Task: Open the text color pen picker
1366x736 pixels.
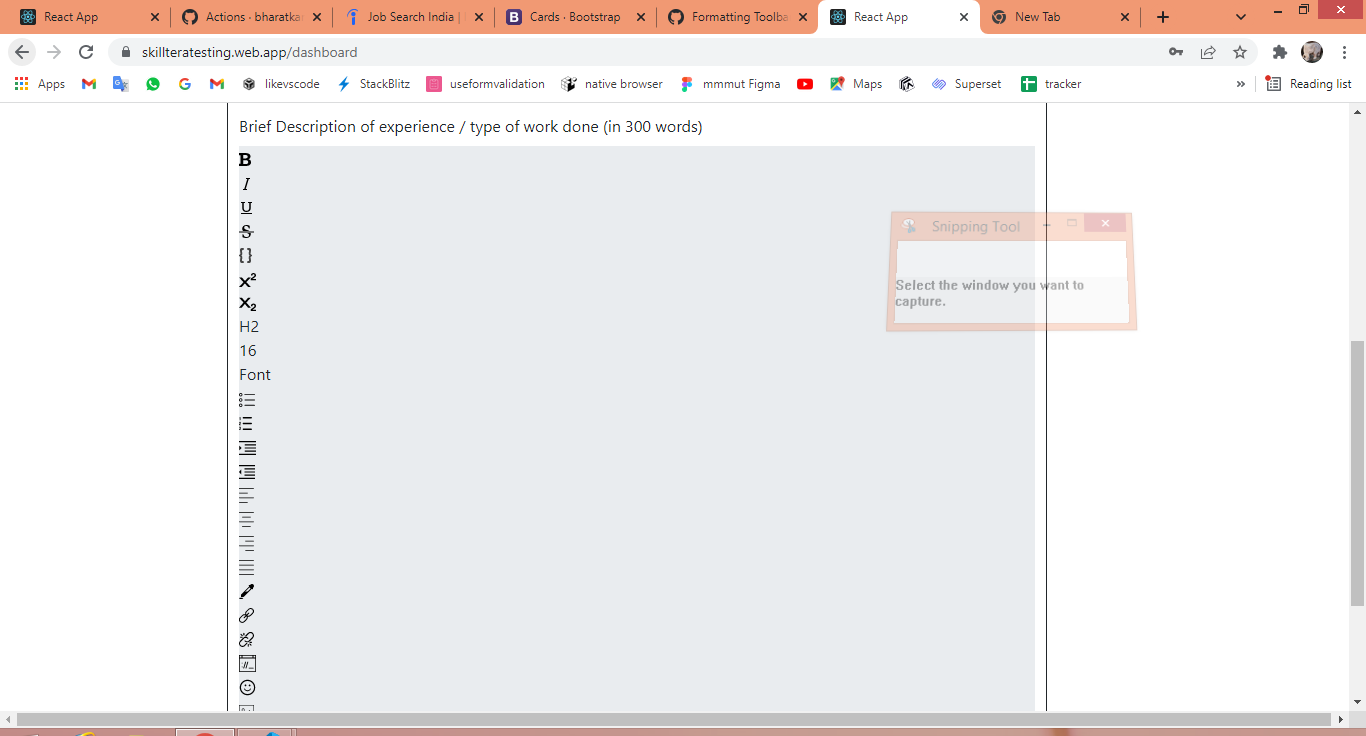Action: click(x=246, y=591)
